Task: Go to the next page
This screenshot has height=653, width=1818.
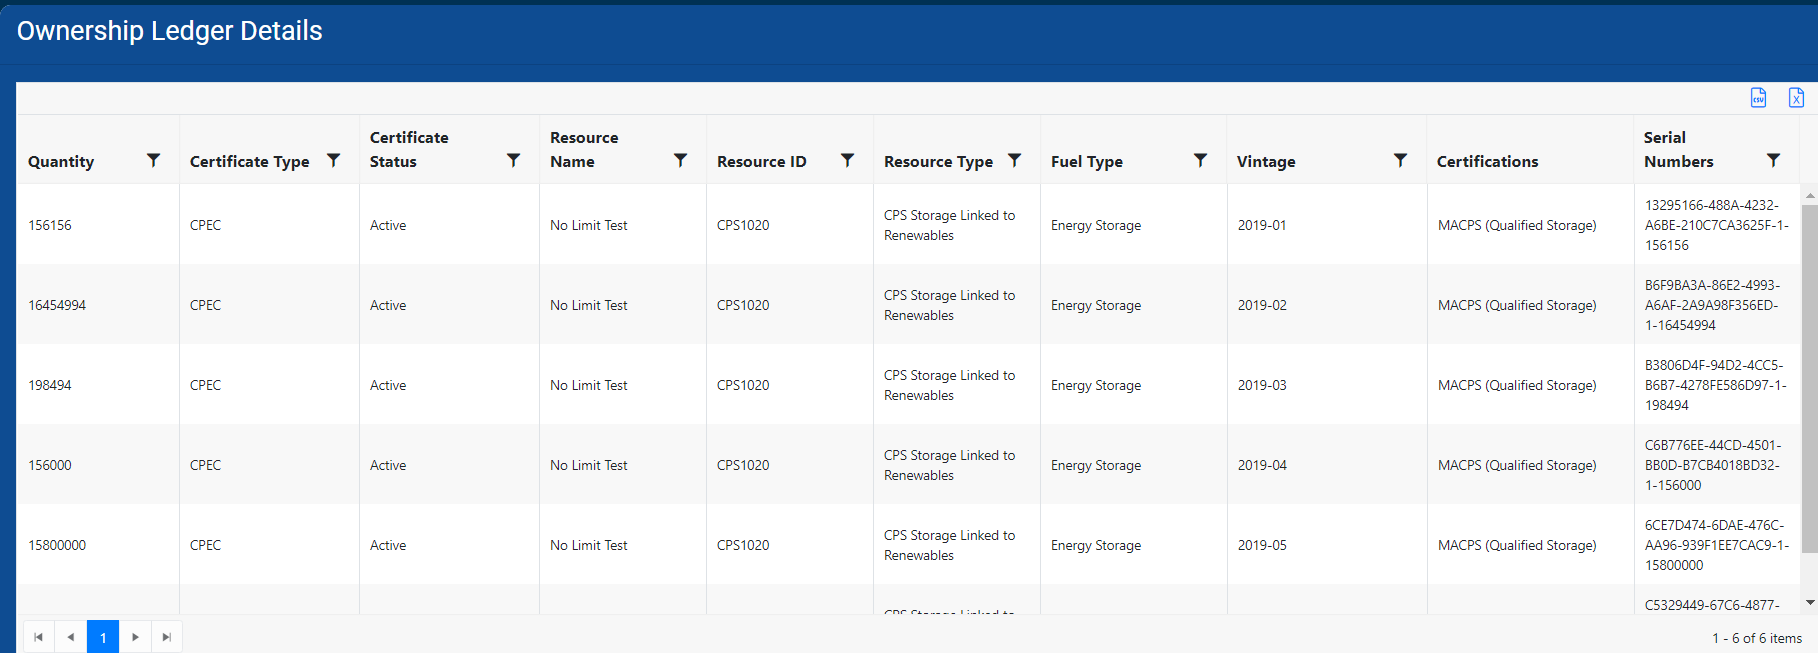Action: coord(135,637)
